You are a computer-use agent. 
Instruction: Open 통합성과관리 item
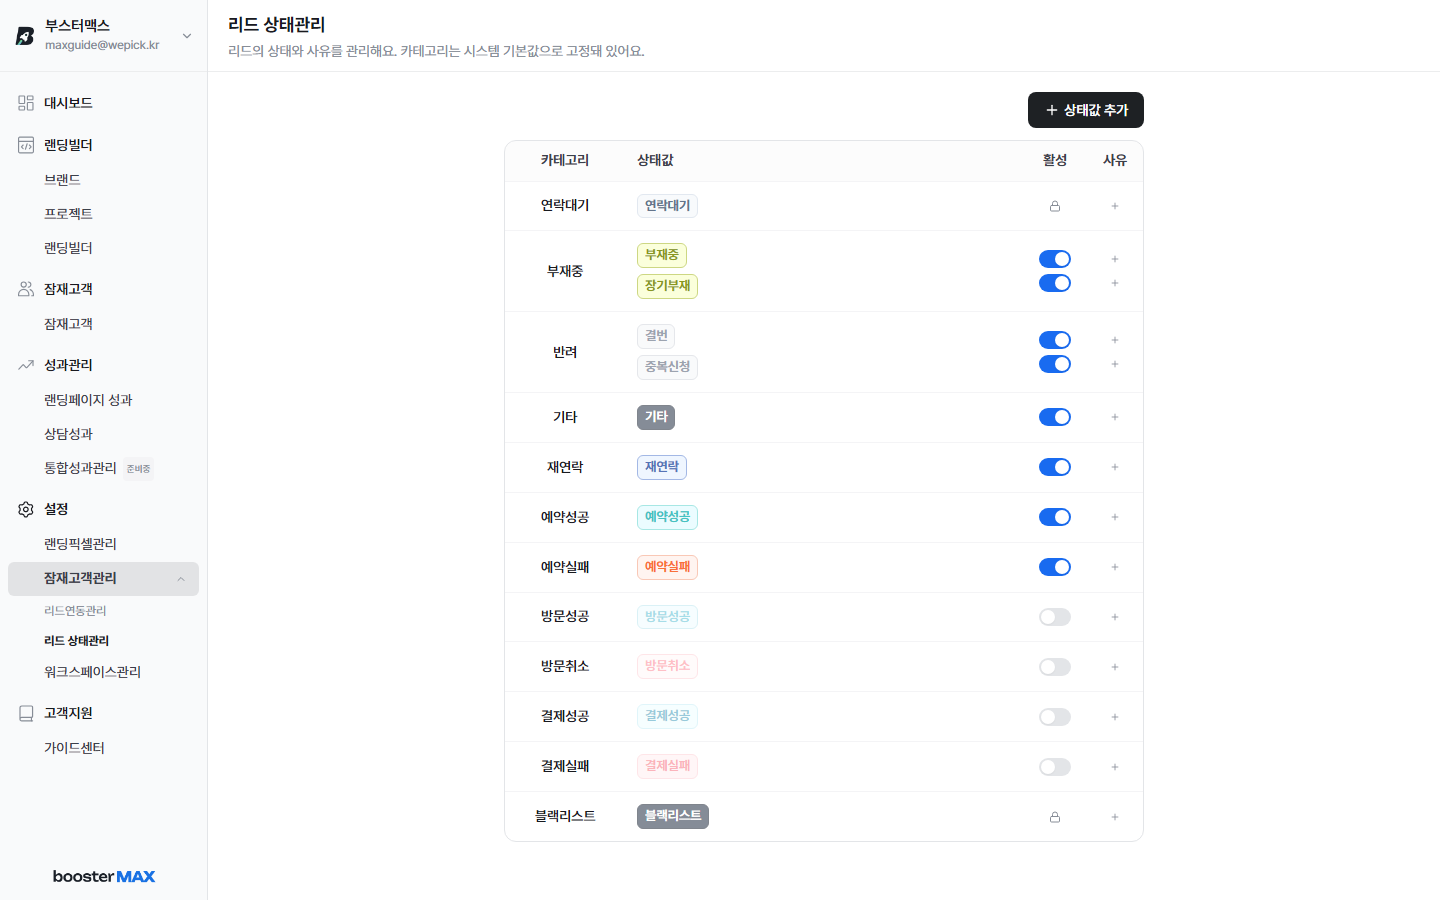[80, 468]
